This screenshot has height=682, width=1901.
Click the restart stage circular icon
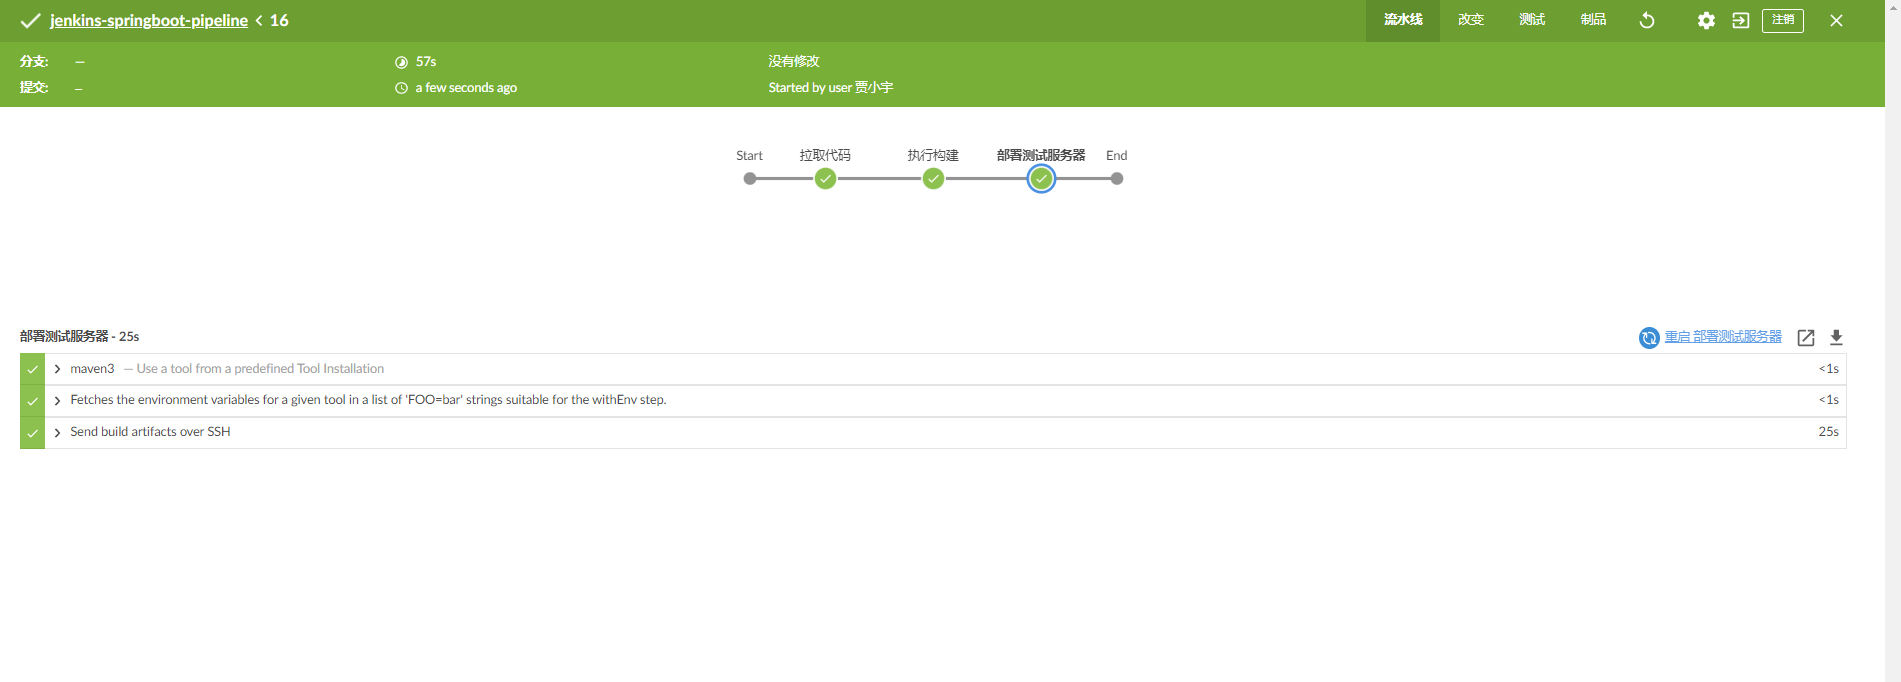1649,338
